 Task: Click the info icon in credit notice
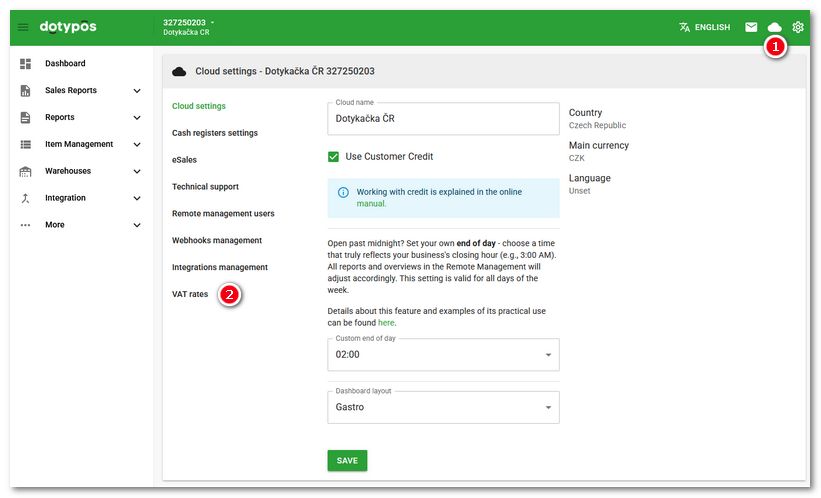pyautogui.click(x=343, y=192)
